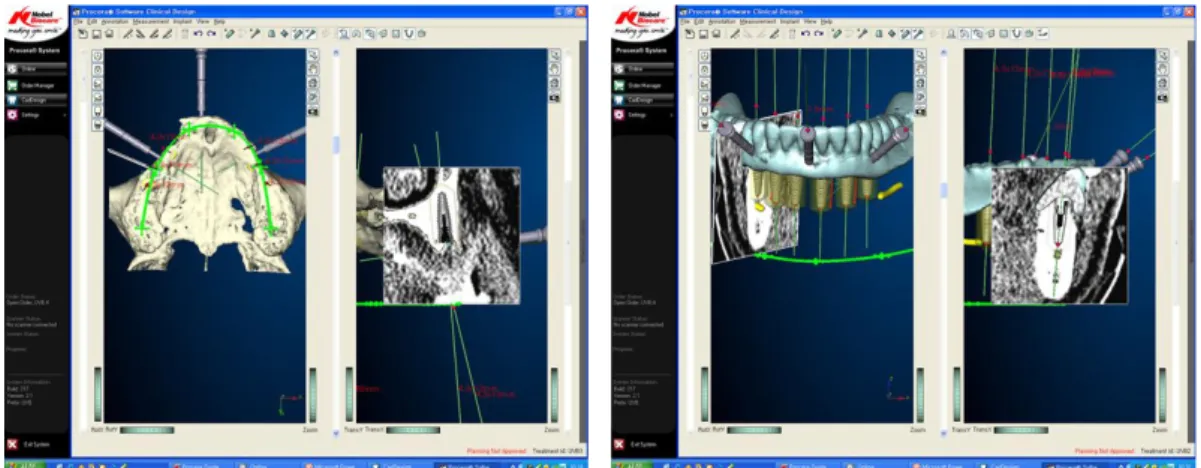This screenshot has width=1201, height=468.
Task: Select hand pan tool beside bone 3D view
Action: (x=313, y=69)
